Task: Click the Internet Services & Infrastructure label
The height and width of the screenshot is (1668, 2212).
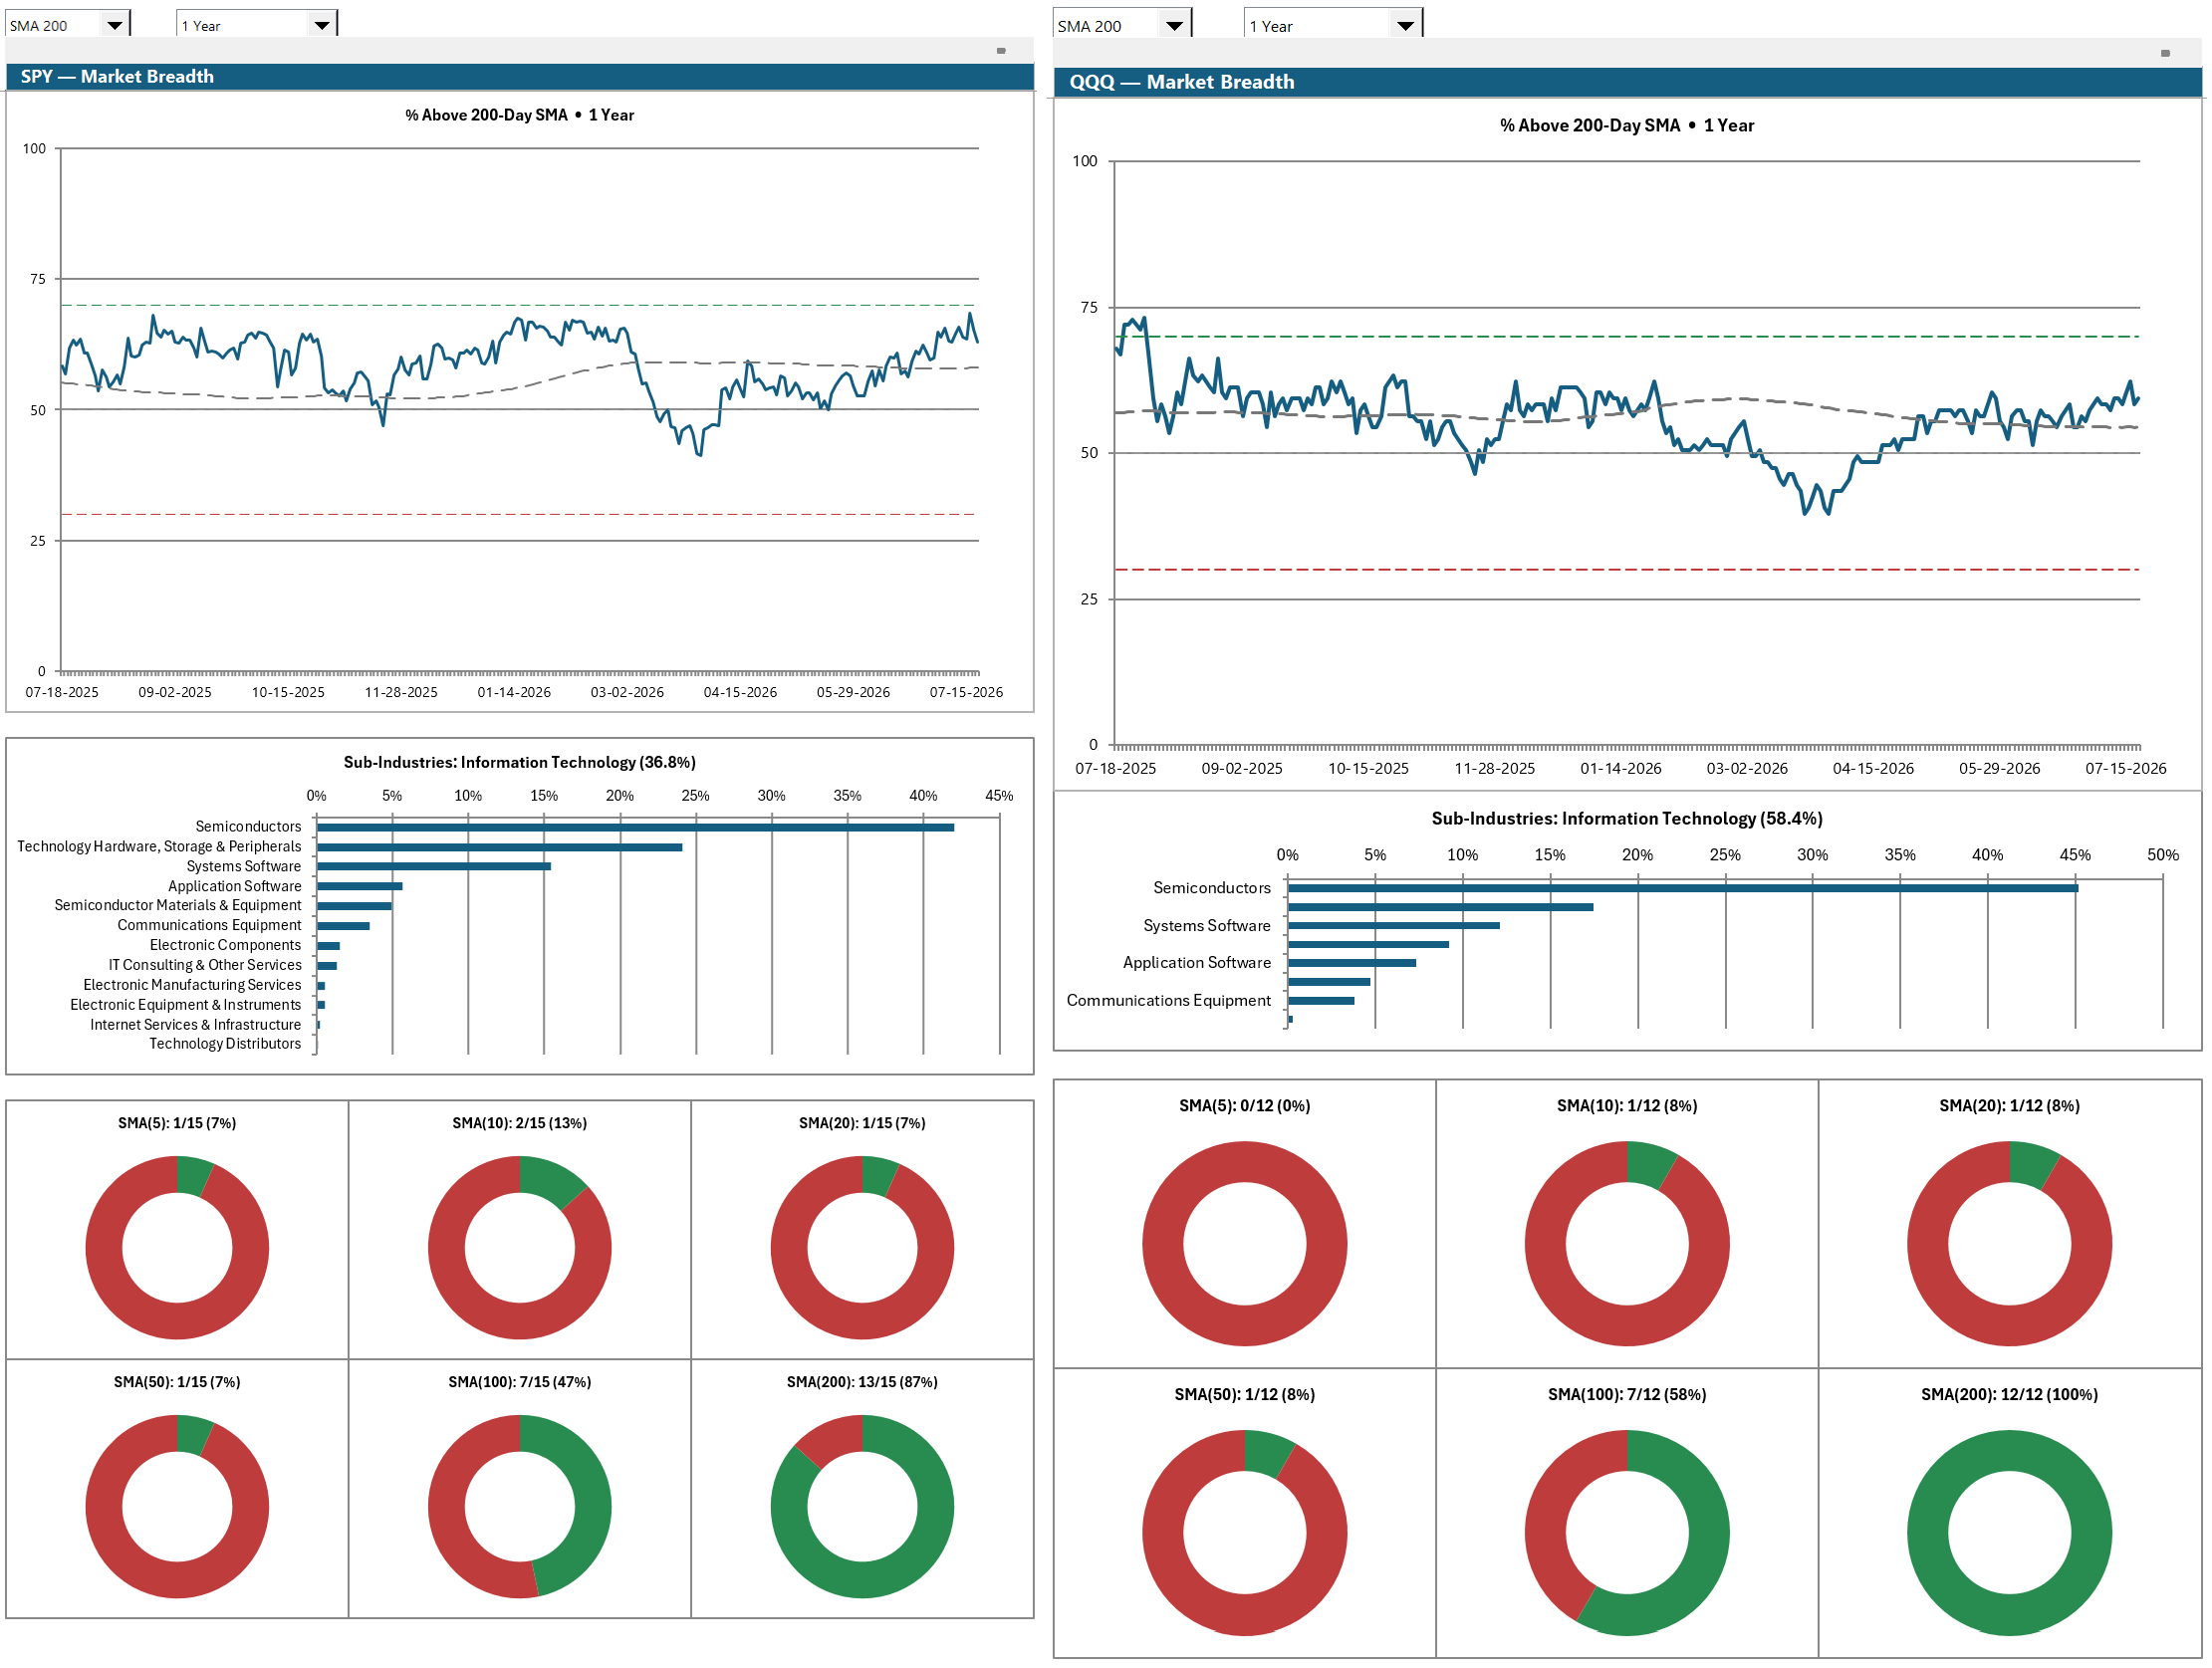Action: point(195,1025)
